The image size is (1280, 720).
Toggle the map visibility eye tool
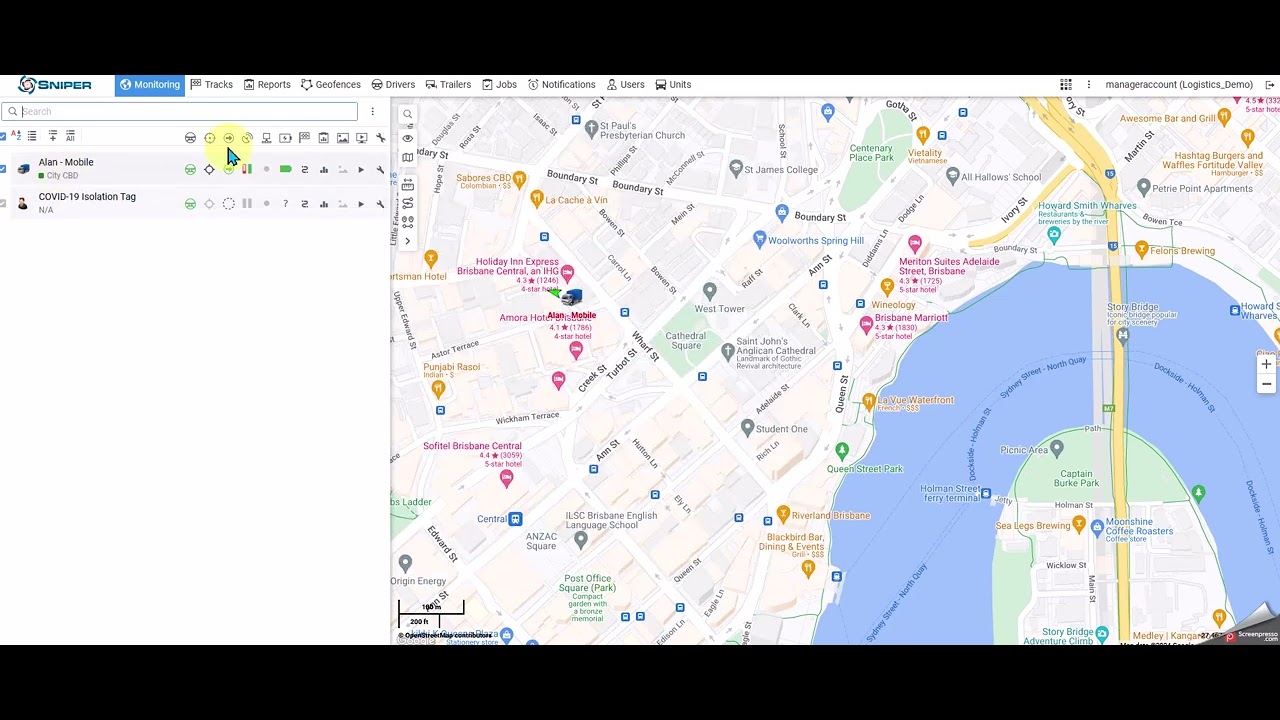(x=407, y=138)
